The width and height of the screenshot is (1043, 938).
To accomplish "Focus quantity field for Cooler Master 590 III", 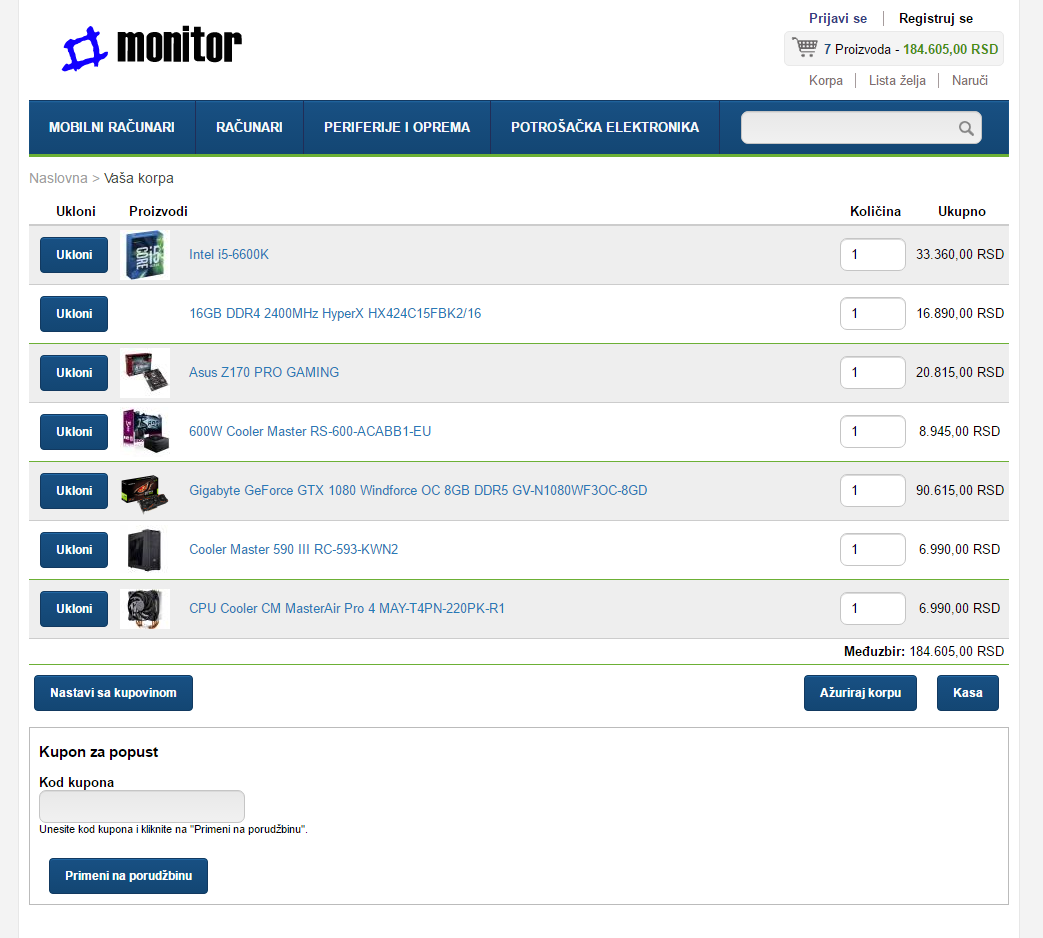I will pos(873,549).
